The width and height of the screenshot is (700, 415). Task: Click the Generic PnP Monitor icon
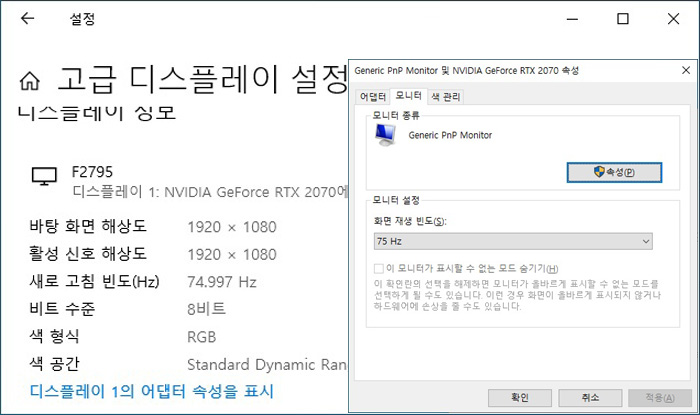click(385, 135)
